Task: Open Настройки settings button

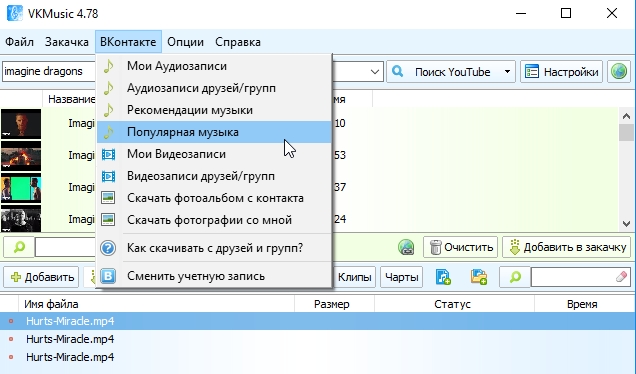Action: click(x=561, y=72)
